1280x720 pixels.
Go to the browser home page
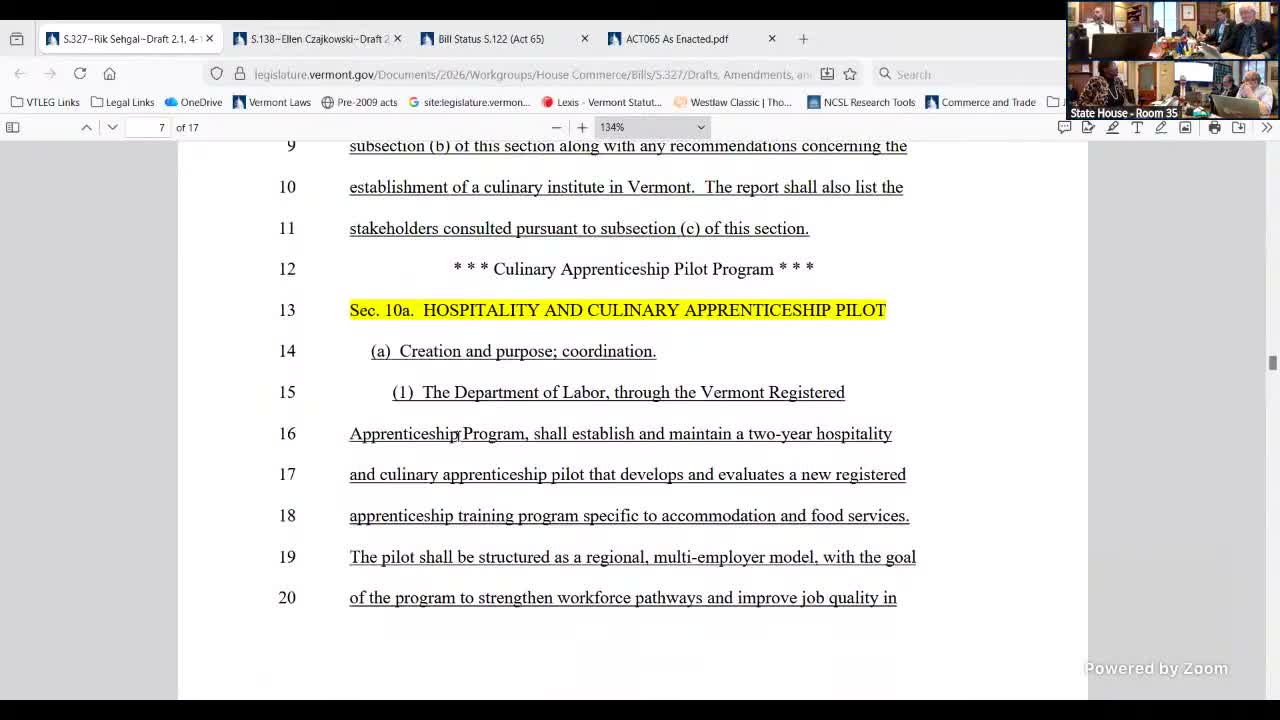click(110, 74)
